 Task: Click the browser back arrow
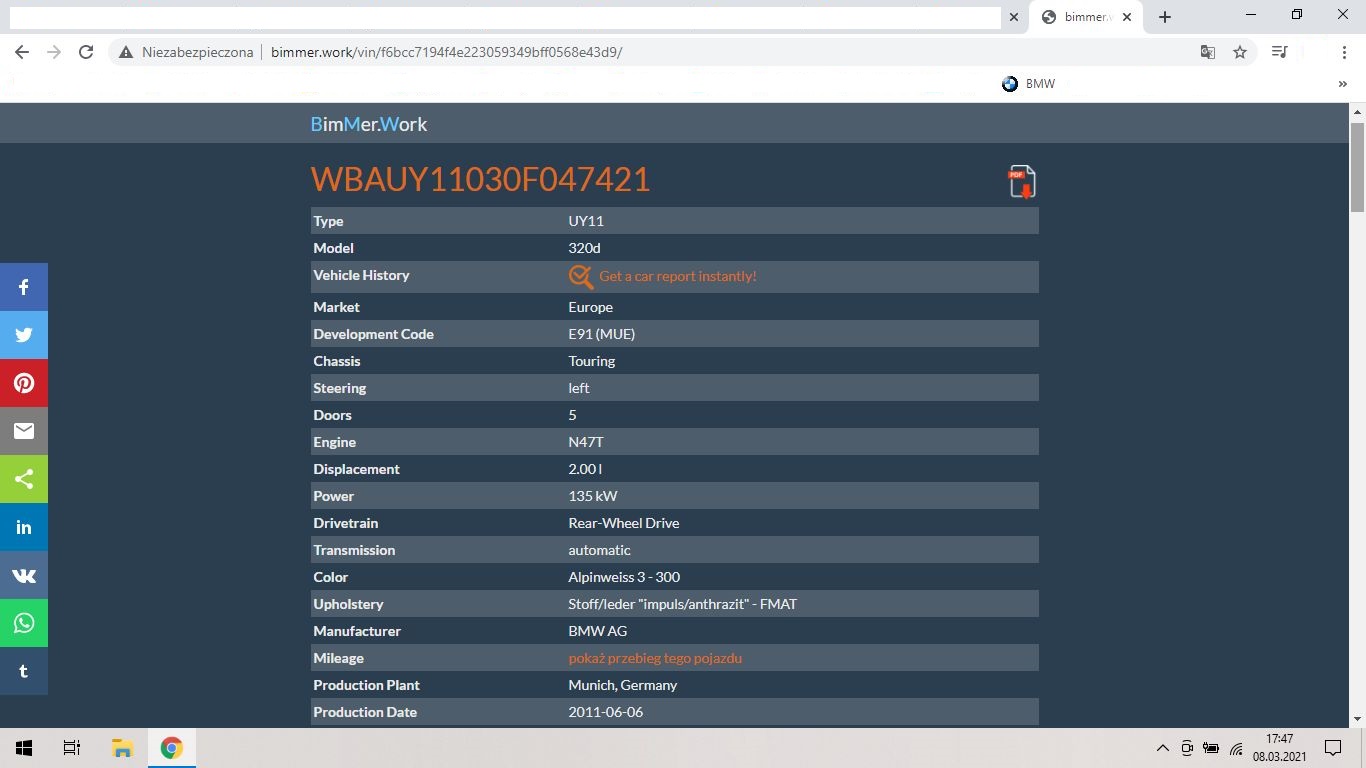click(x=22, y=52)
